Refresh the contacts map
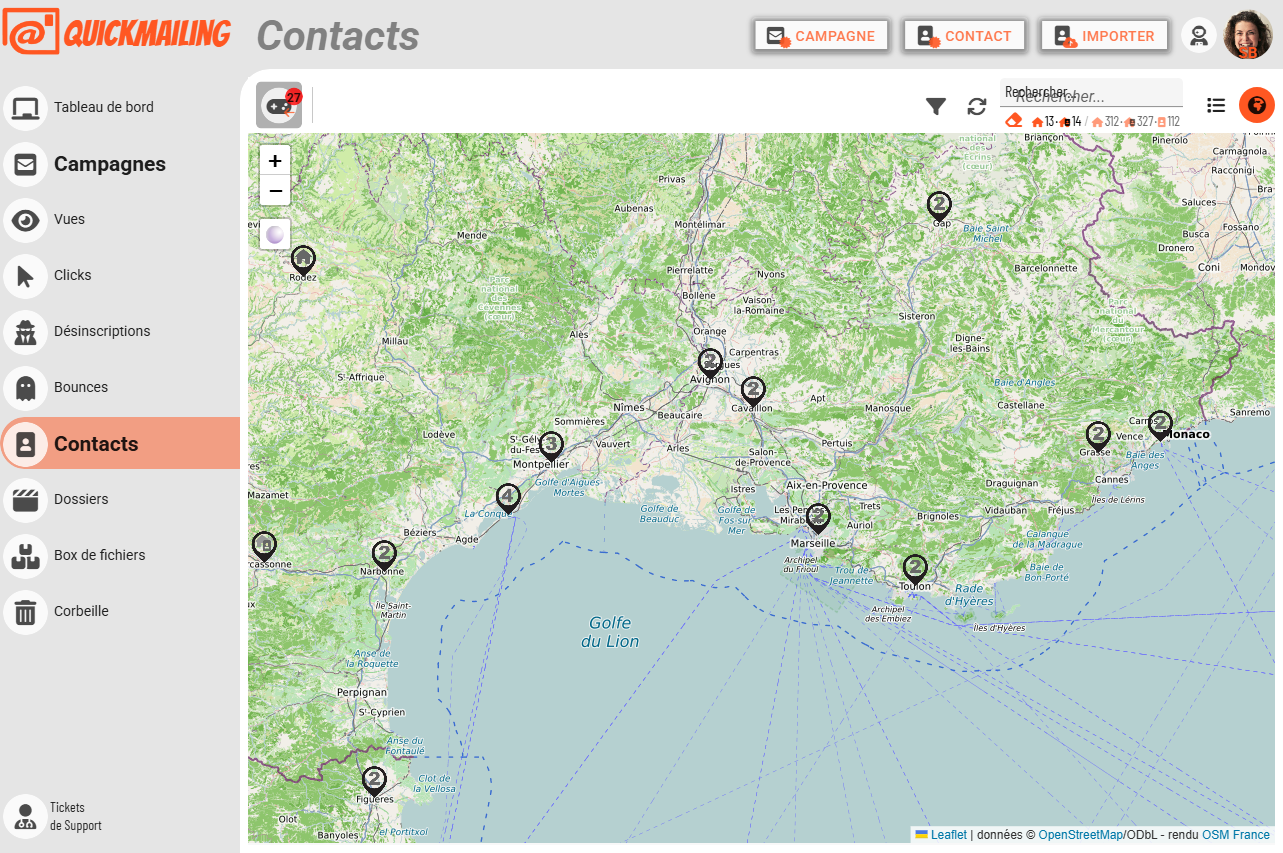Screen dimensions: 1283x853 (x=977, y=106)
